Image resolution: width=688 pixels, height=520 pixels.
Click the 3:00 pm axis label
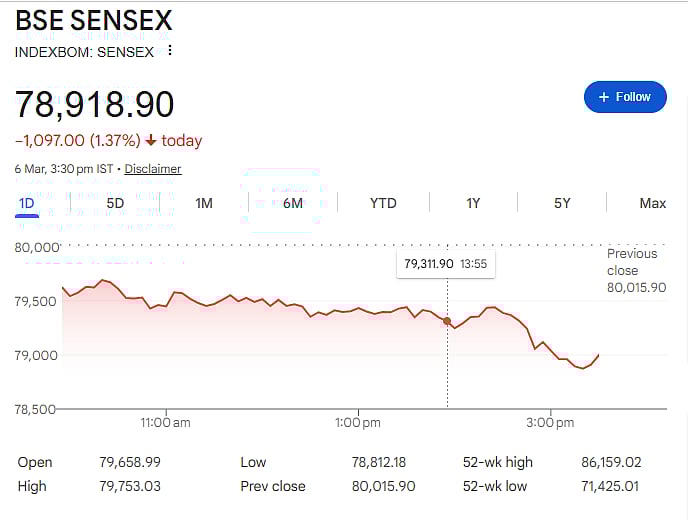point(551,423)
